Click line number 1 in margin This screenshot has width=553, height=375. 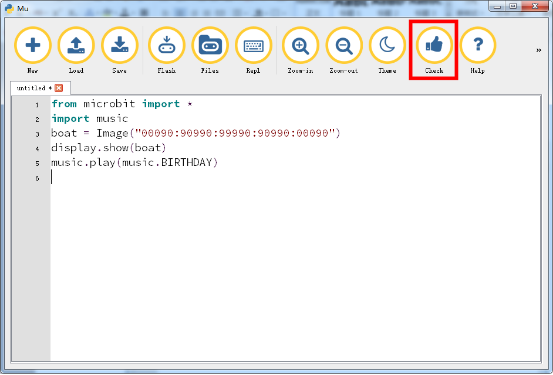click(x=37, y=105)
